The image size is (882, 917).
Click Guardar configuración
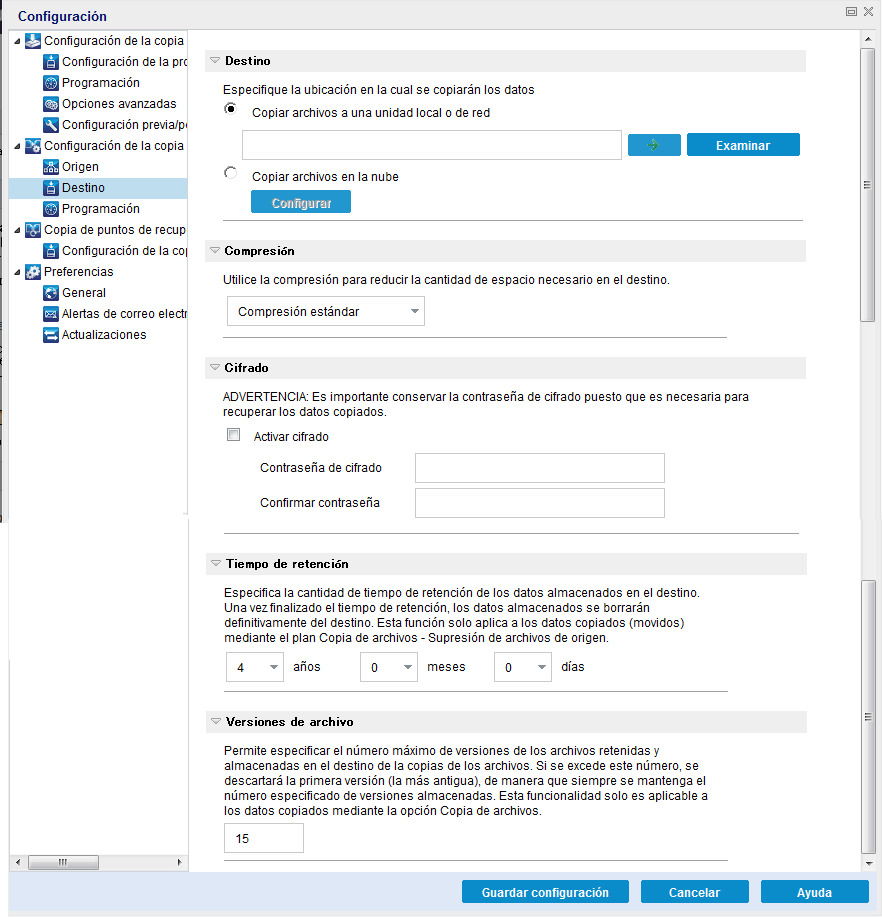[545, 892]
